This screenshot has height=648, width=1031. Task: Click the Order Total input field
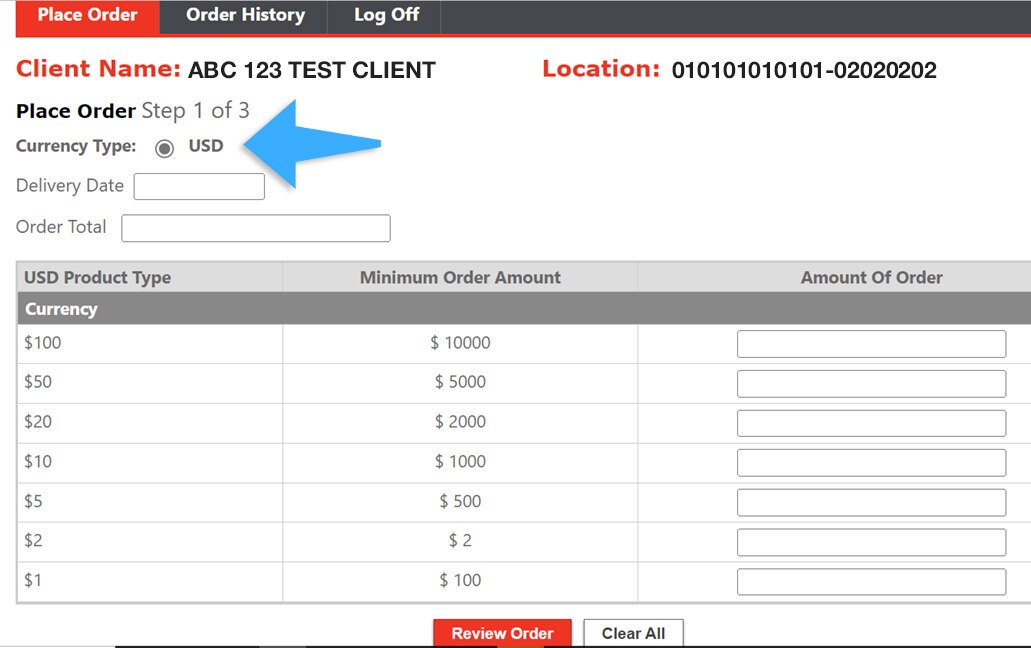click(255, 228)
